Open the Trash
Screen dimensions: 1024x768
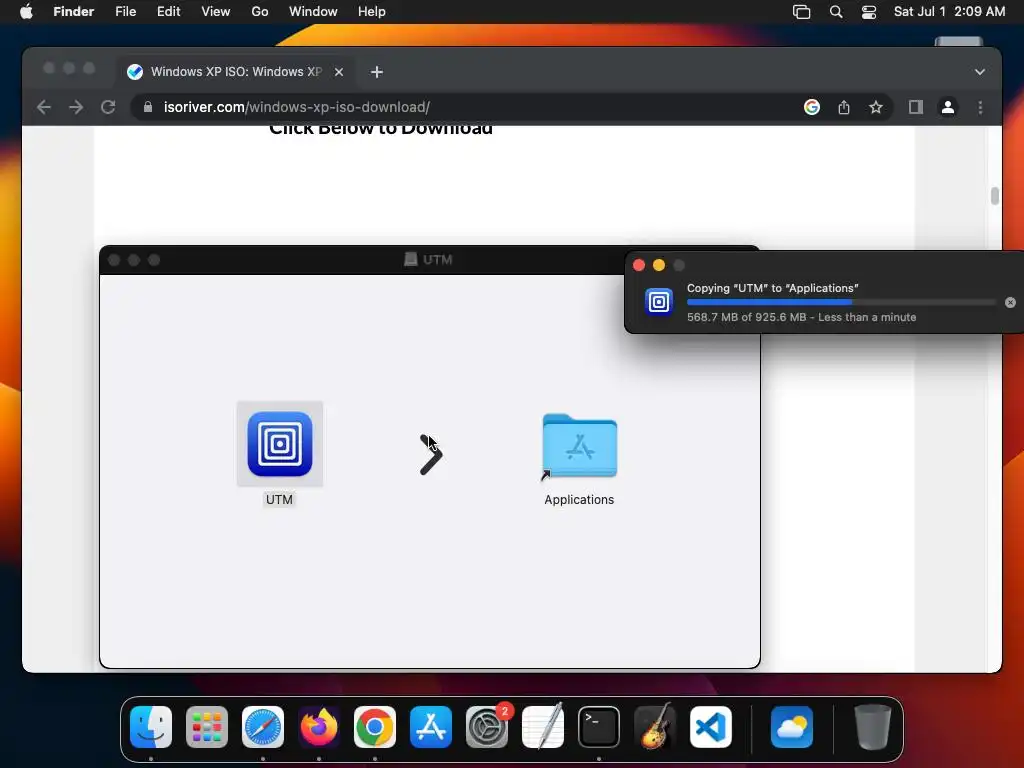tap(872, 727)
